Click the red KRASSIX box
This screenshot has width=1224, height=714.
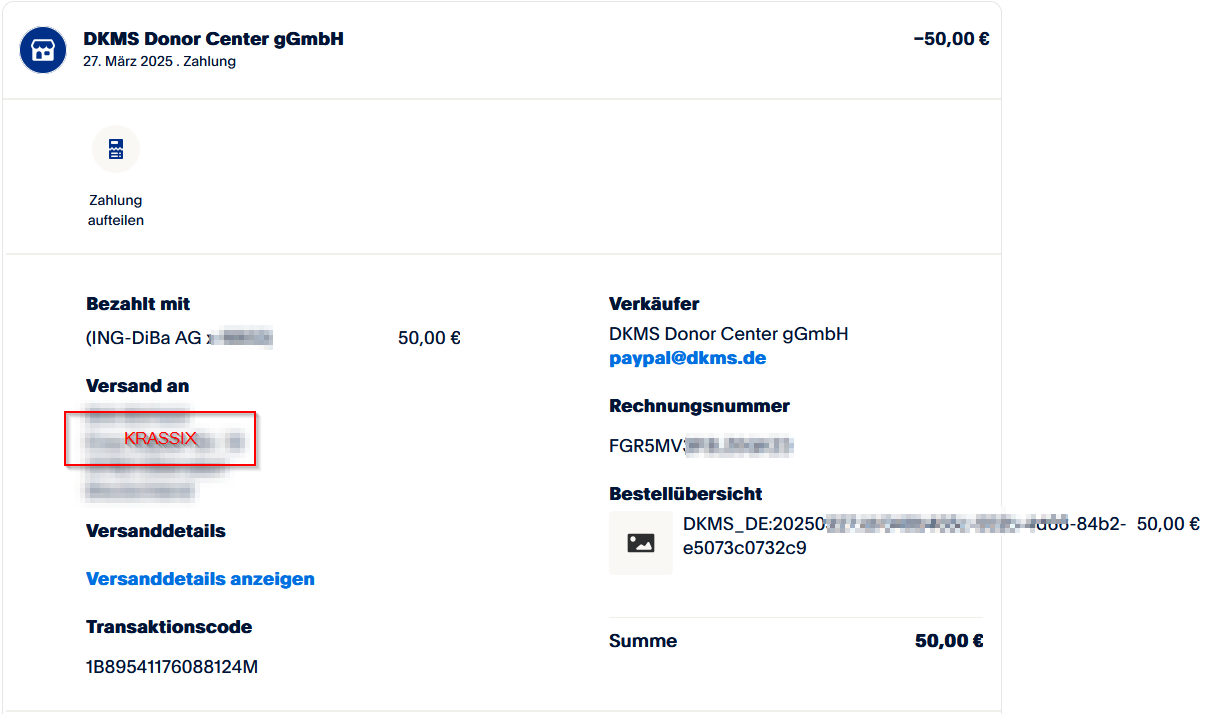click(x=160, y=438)
